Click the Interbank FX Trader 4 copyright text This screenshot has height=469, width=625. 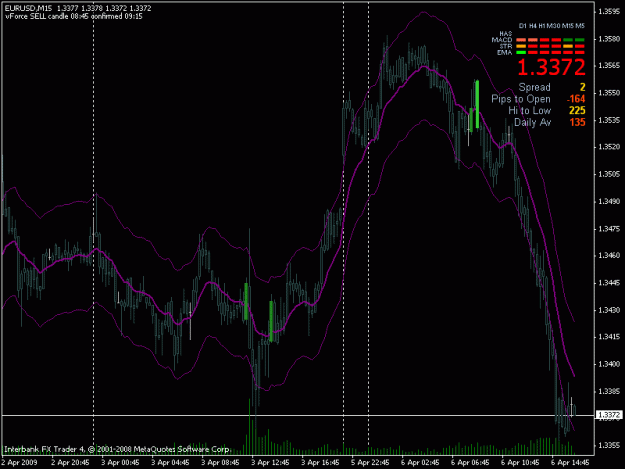[x=116, y=449]
